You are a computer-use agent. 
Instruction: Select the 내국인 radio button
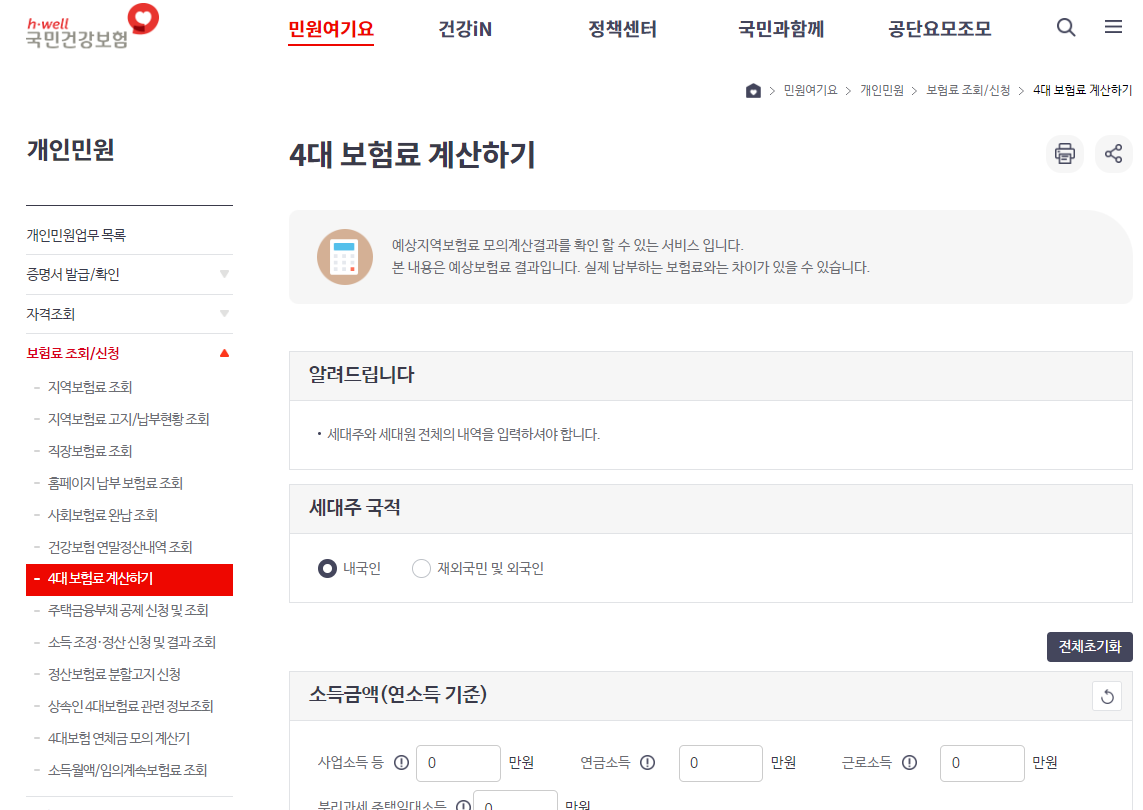(x=329, y=568)
